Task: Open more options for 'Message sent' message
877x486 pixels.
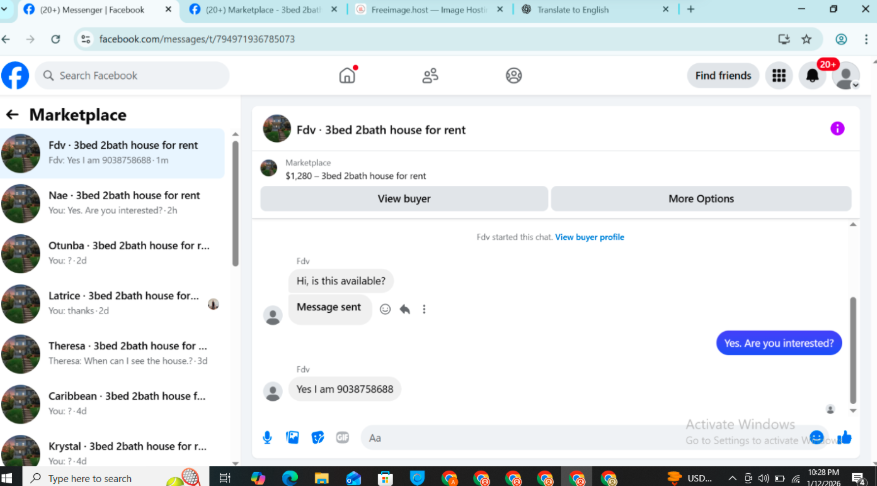Action: coord(424,309)
